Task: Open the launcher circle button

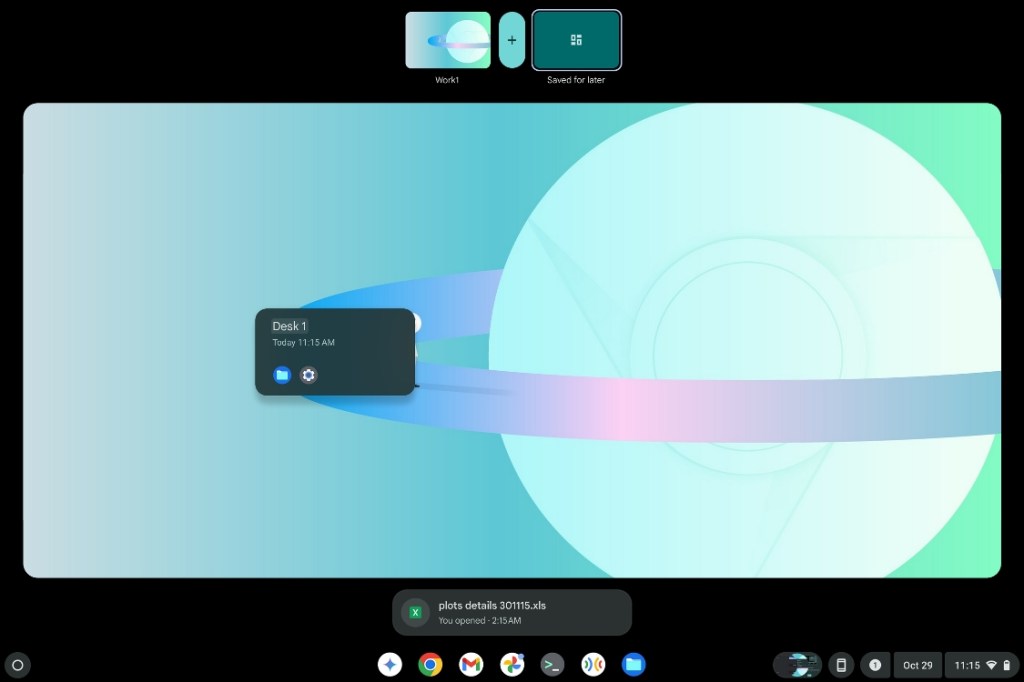Action: [18, 665]
